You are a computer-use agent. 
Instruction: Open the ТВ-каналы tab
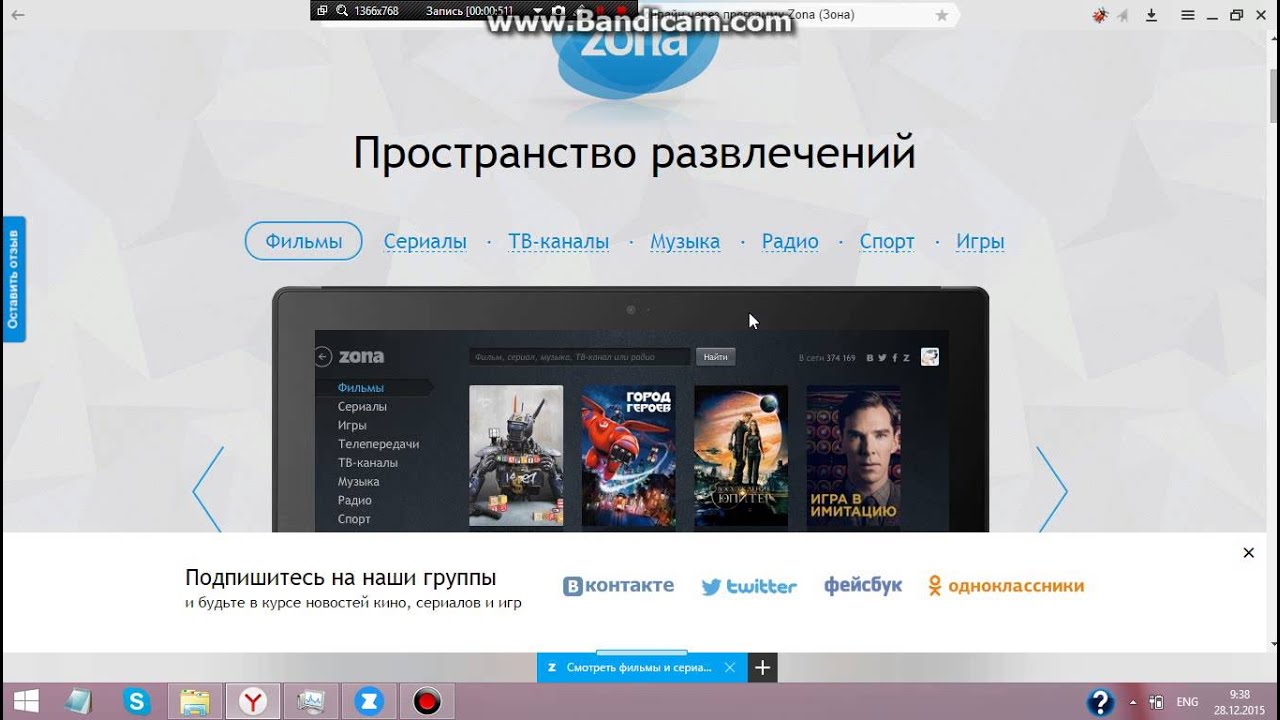559,241
